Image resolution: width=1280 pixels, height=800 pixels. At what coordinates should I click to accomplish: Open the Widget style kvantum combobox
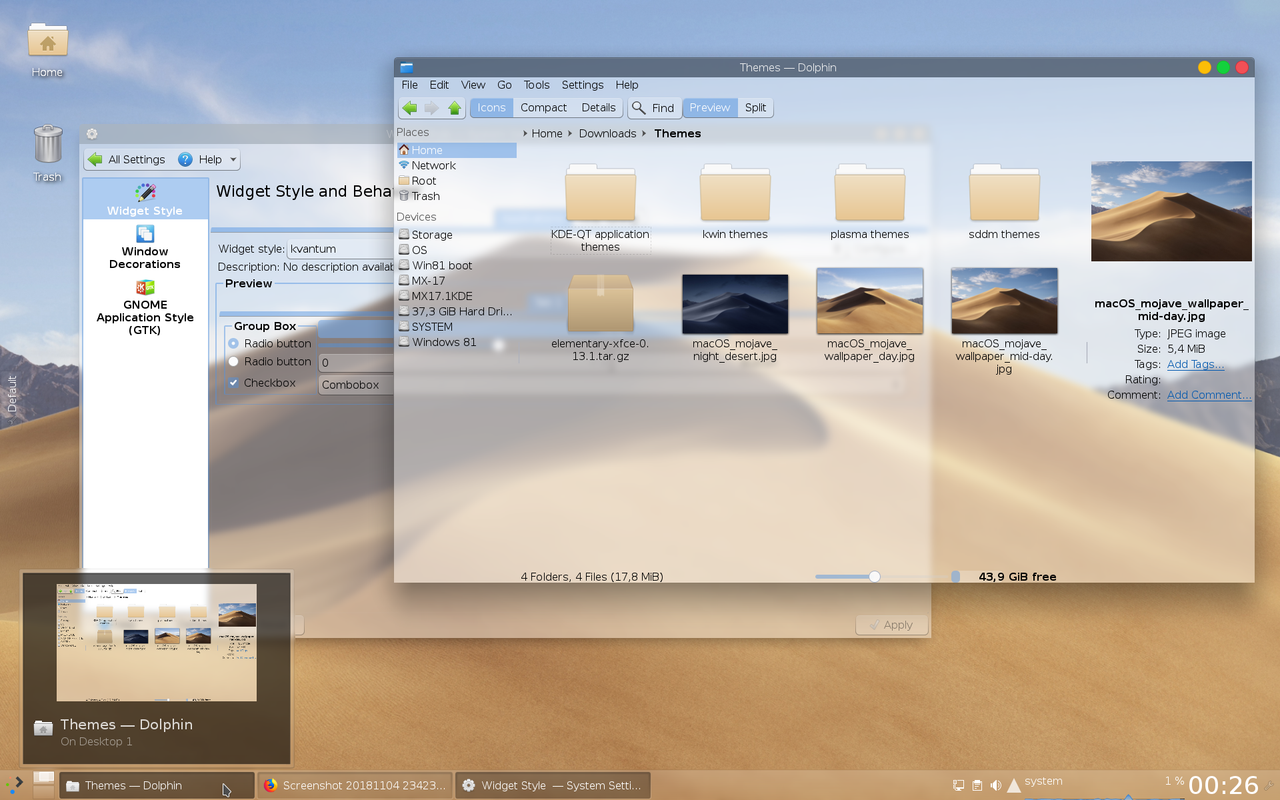point(340,249)
